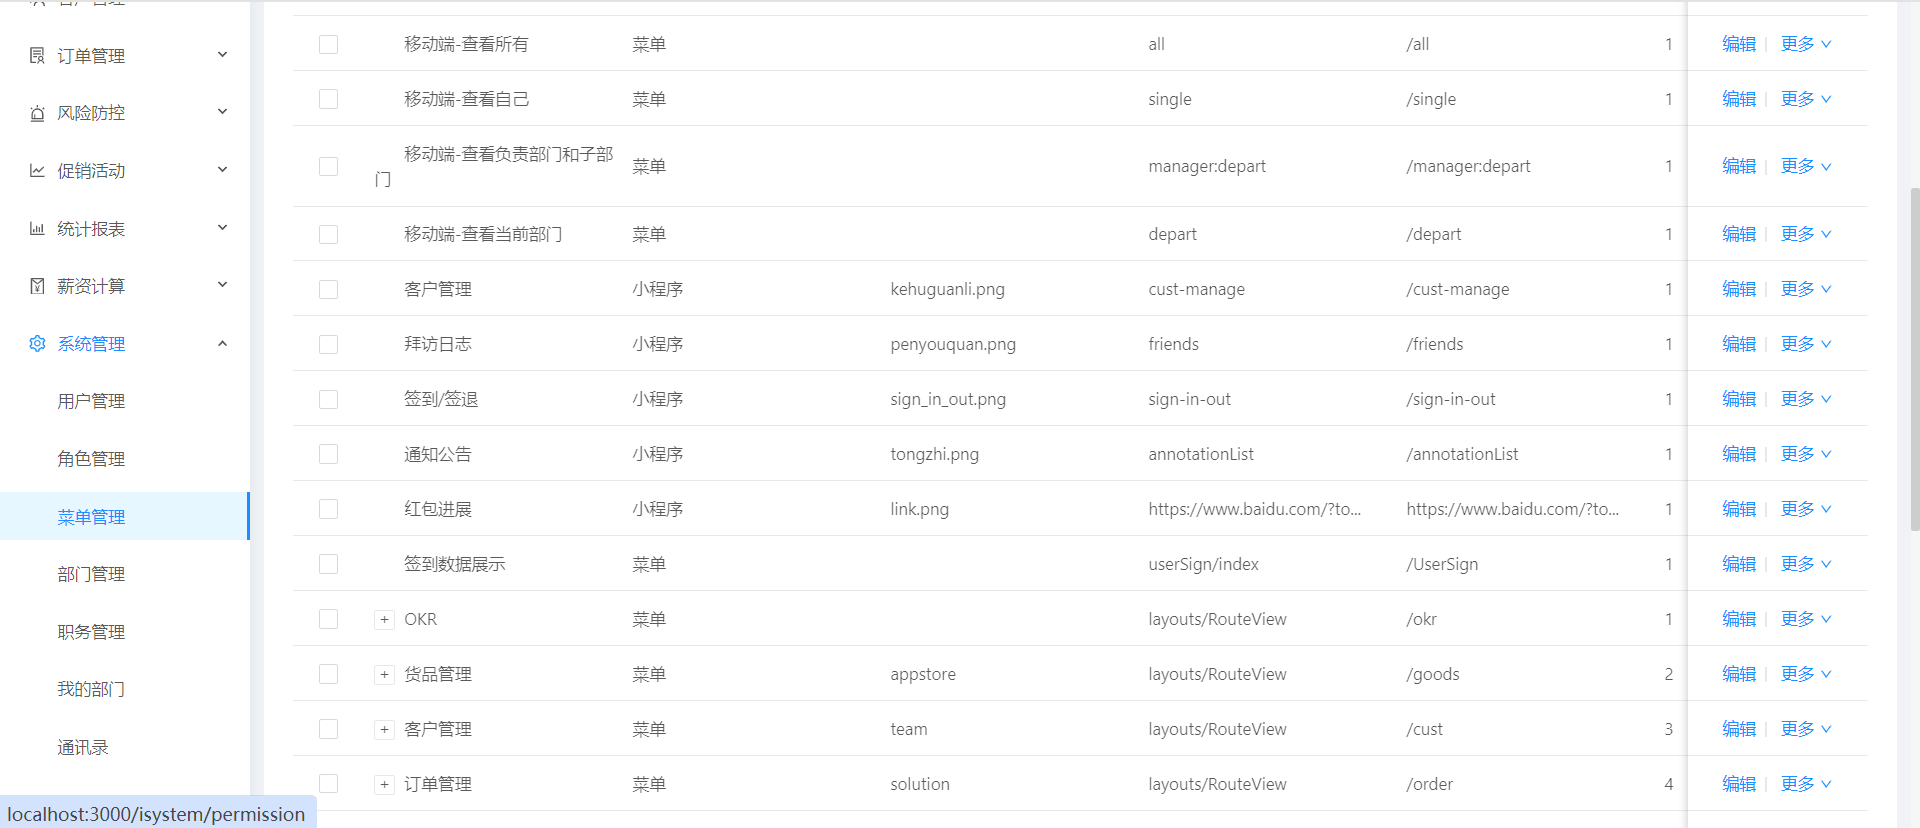The width and height of the screenshot is (1920, 828).
Task: Check the 移动端-查看当前部门 row checkbox
Action: pyautogui.click(x=328, y=234)
